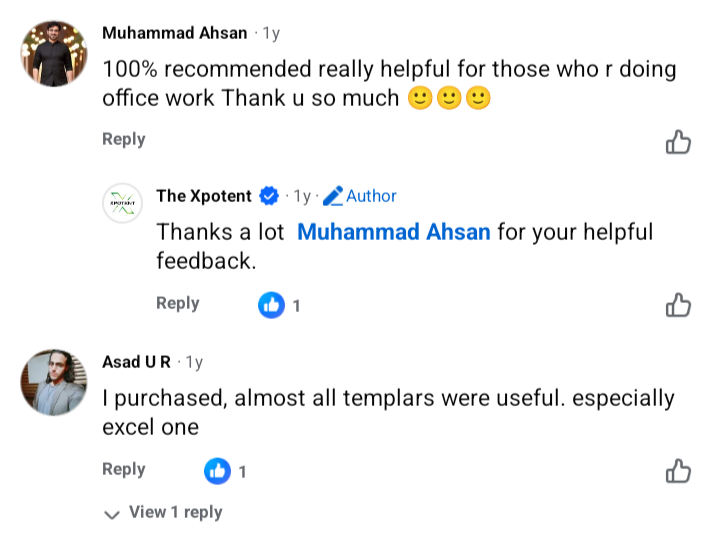Reply to The Xpotent's author response
Screen dimensions: 720x539
pyautogui.click(x=178, y=303)
